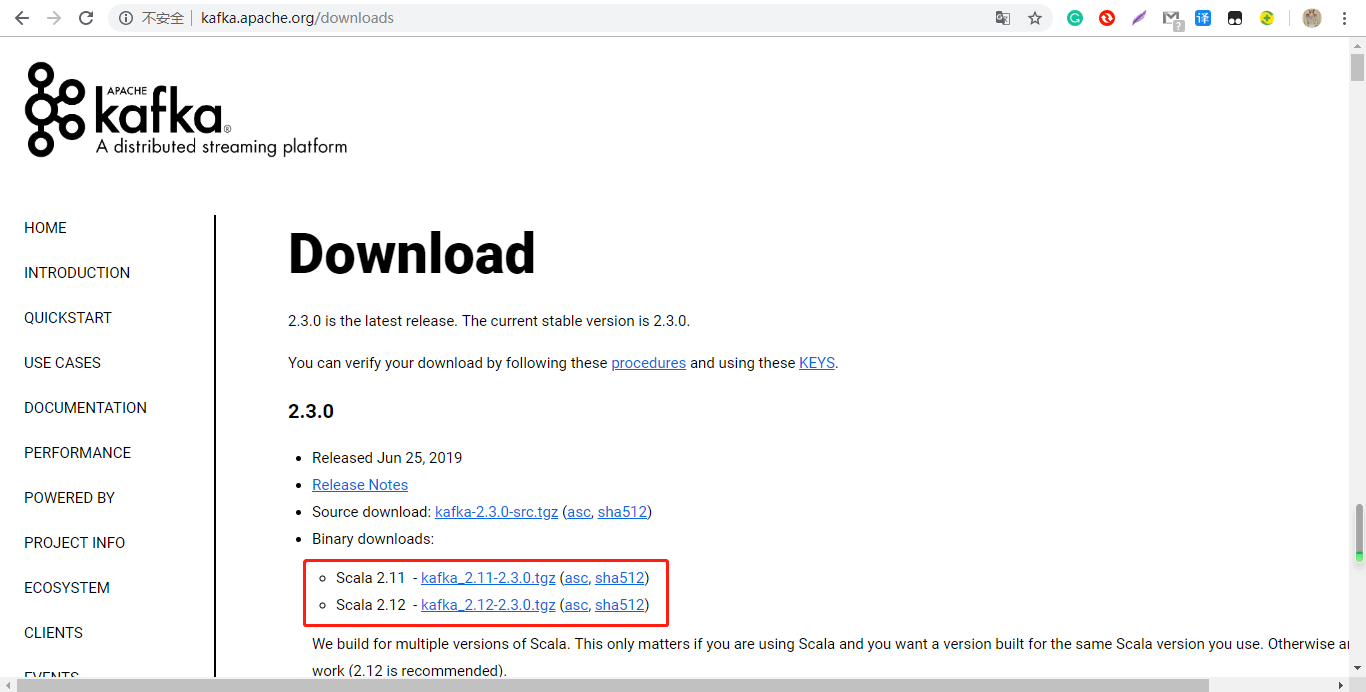Click the "Binary downloads:" label
The width and height of the screenshot is (1366, 692).
click(373, 539)
